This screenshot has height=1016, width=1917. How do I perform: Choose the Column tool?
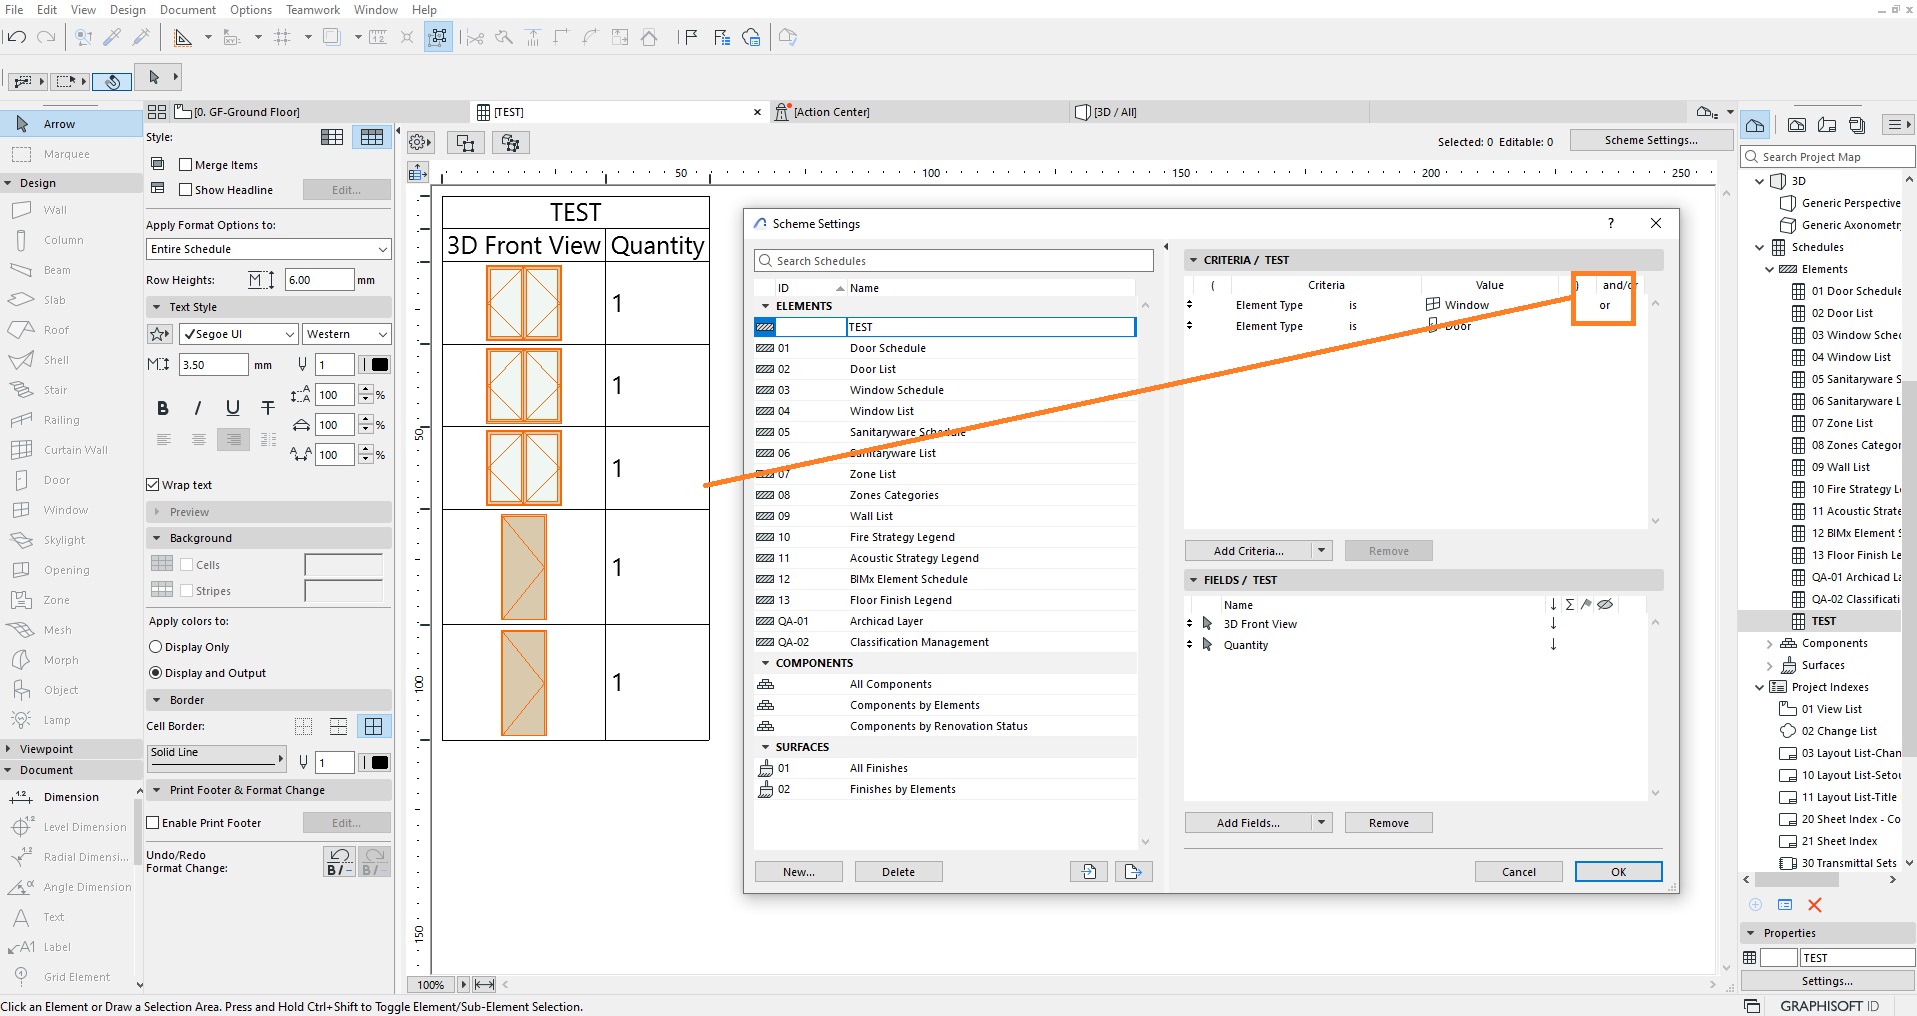tap(71, 240)
